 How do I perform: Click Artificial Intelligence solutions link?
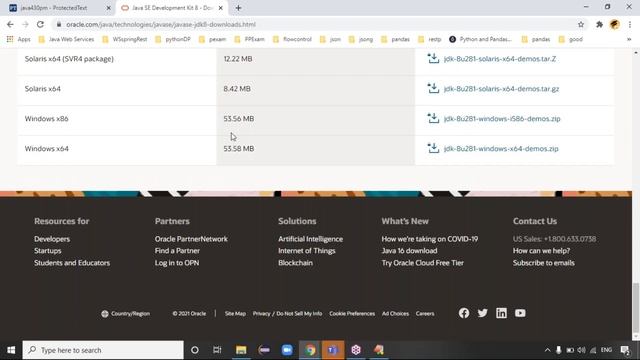(310, 239)
